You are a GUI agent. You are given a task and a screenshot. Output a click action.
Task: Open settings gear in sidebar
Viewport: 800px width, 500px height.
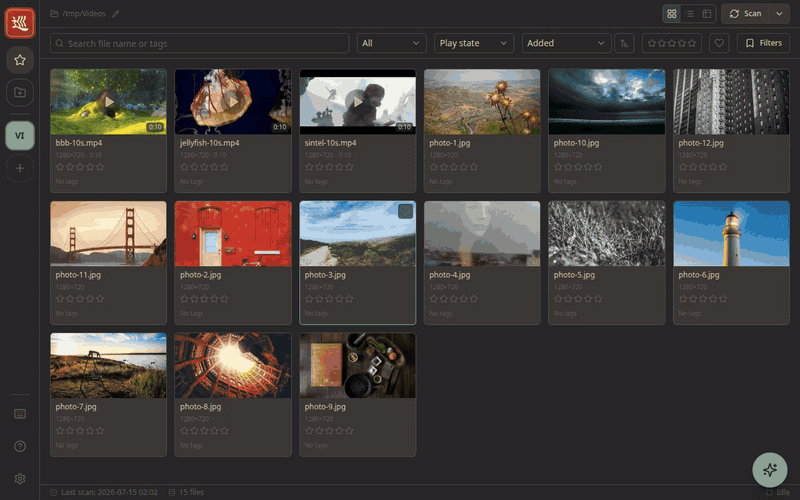tap(20, 479)
